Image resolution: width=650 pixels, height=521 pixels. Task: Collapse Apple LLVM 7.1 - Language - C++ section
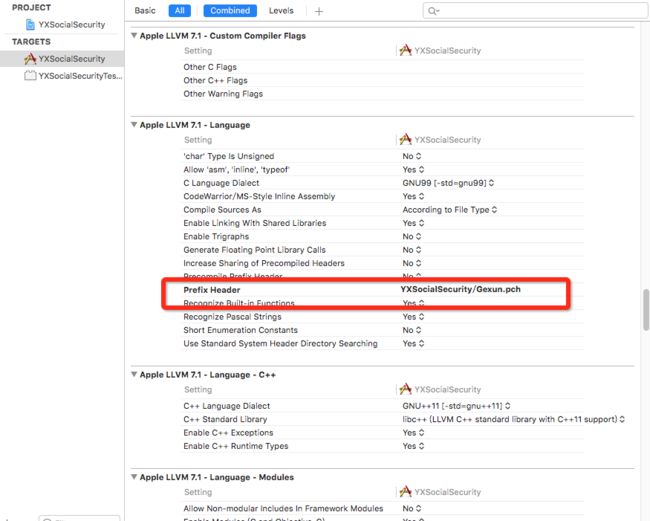pos(134,374)
